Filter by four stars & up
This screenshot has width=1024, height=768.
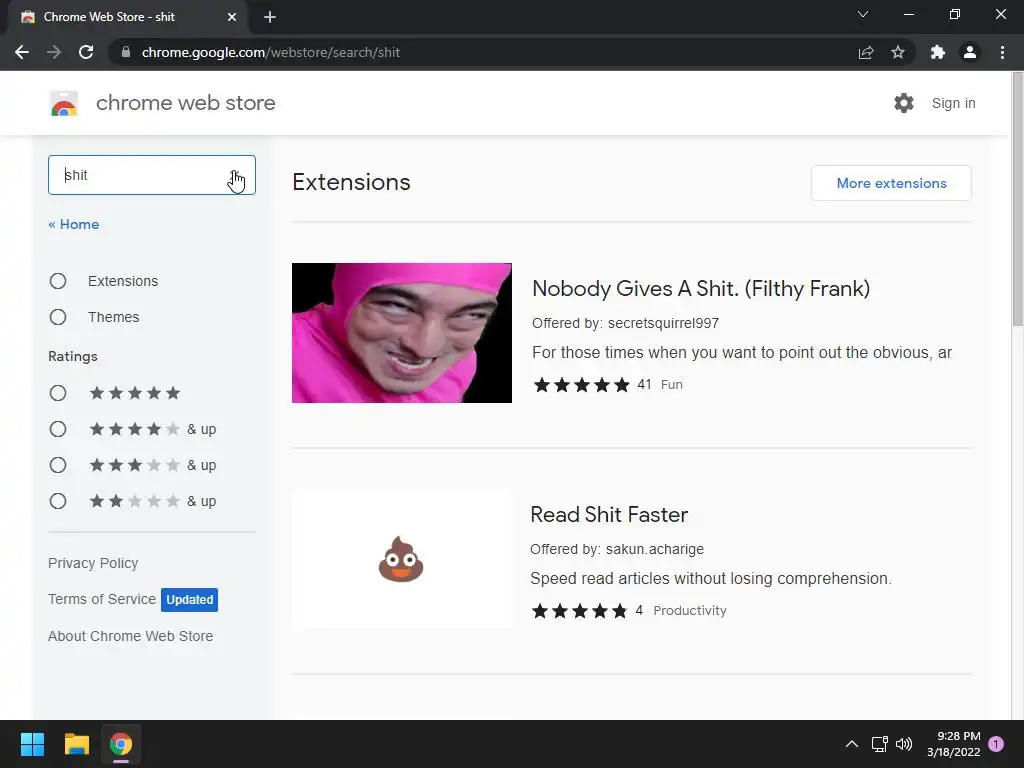point(58,429)
